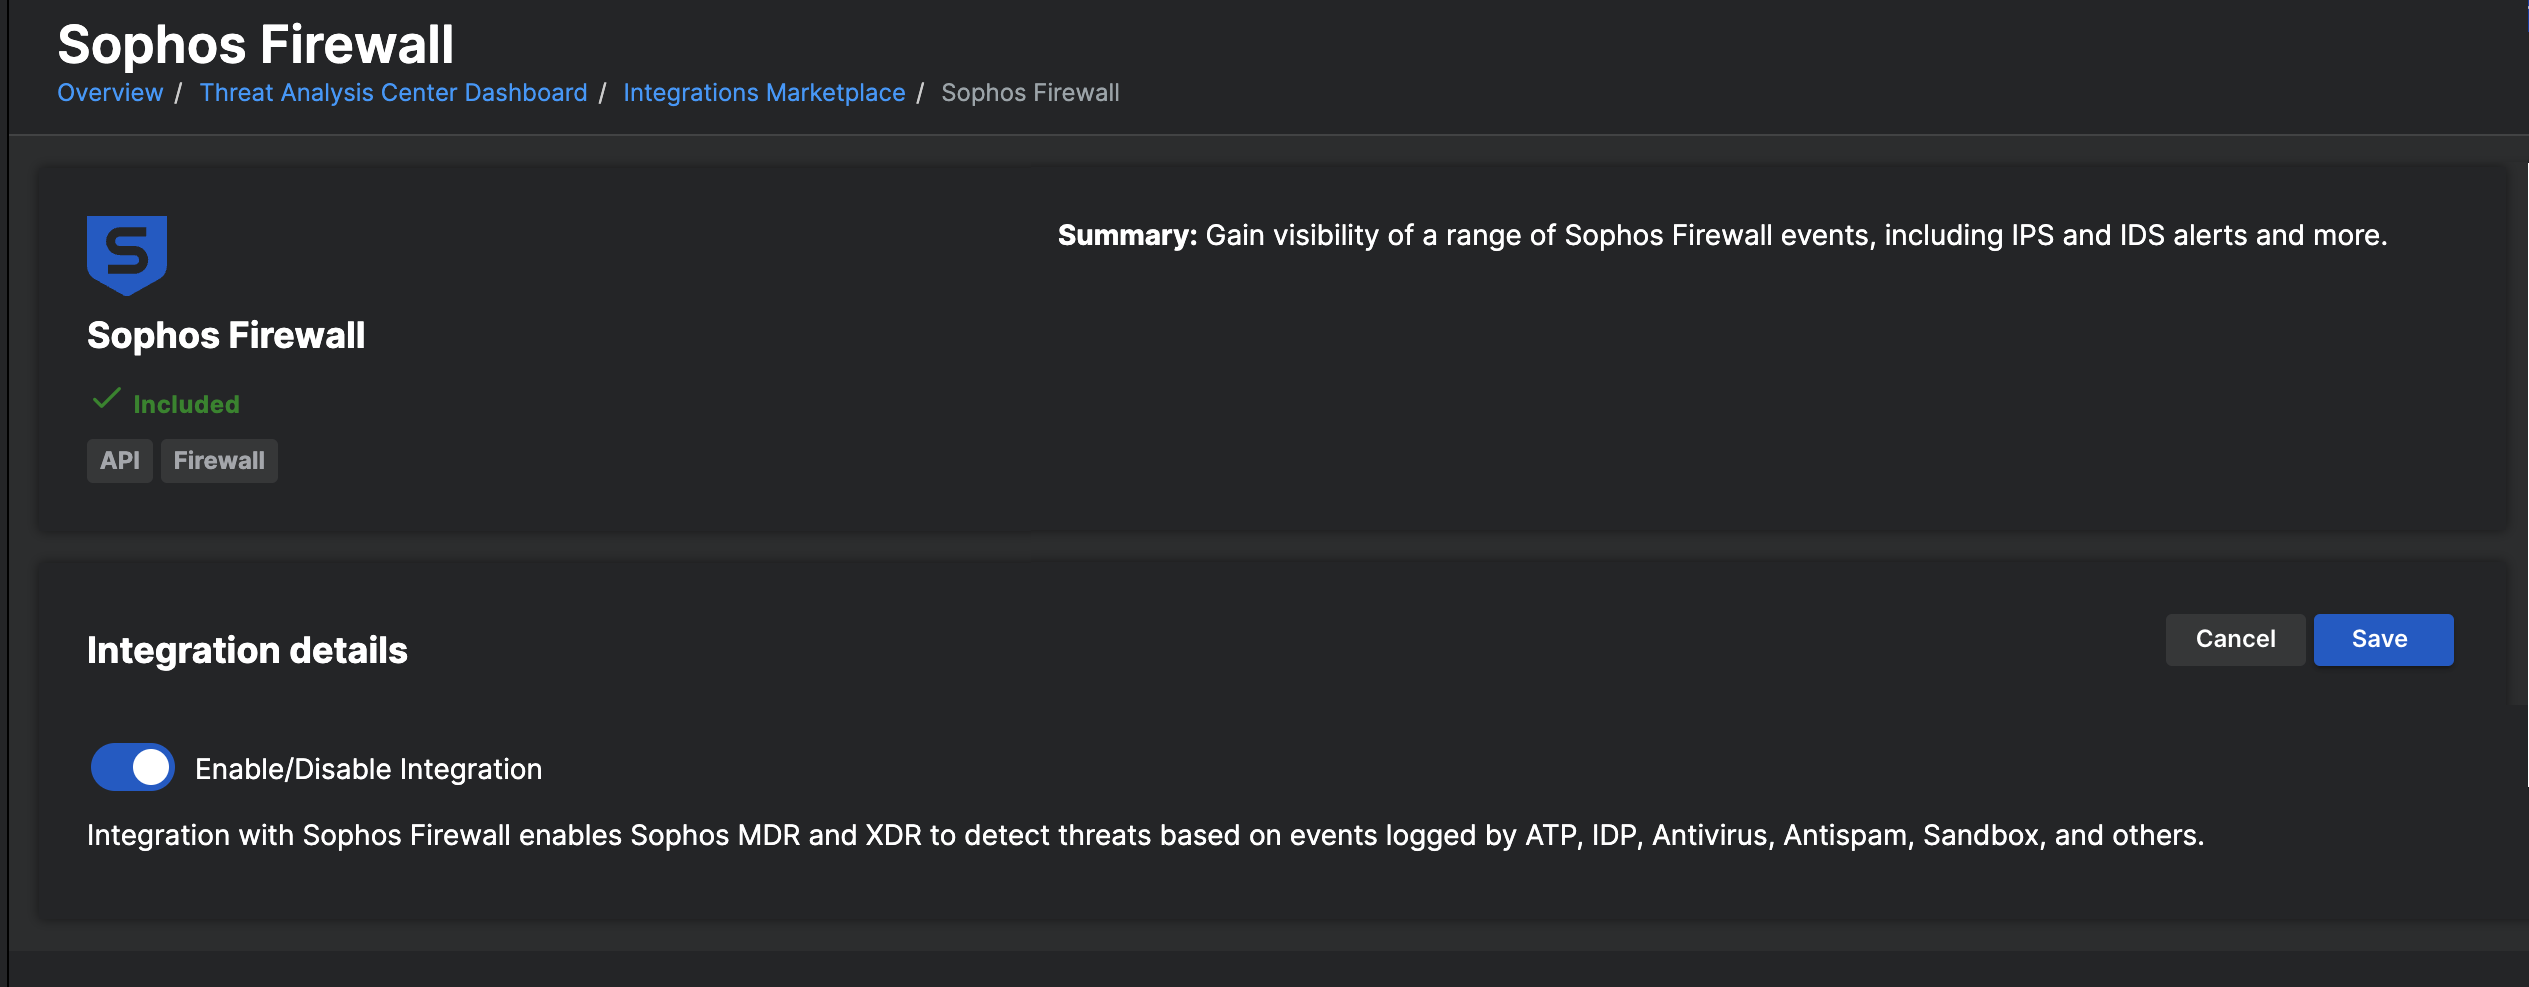Click the breadcrumb slash right after Overview
The height and width of the screenshot is (987, 2529).
pyautogui.click(x=178, y=93)
